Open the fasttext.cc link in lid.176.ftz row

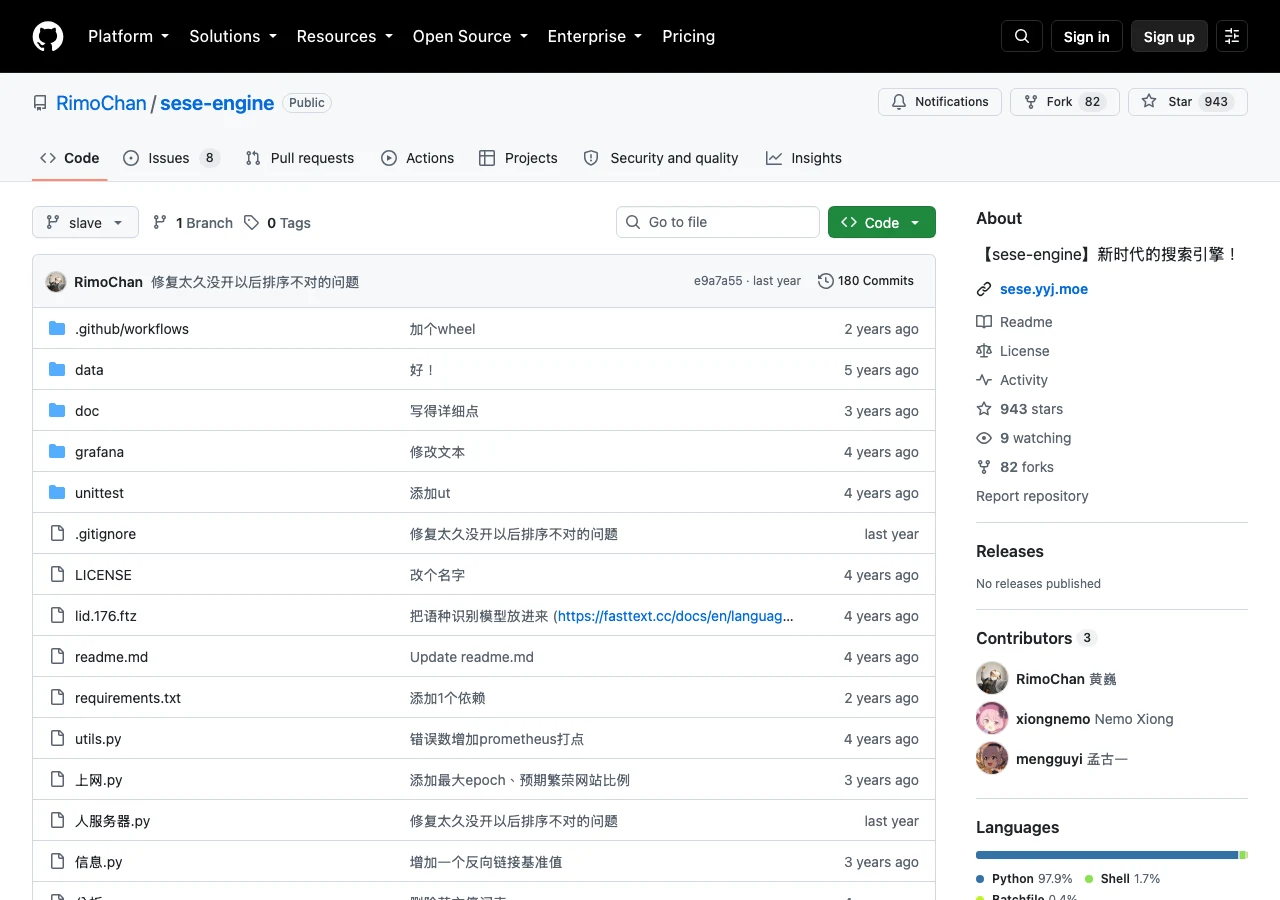click(676, 616)
